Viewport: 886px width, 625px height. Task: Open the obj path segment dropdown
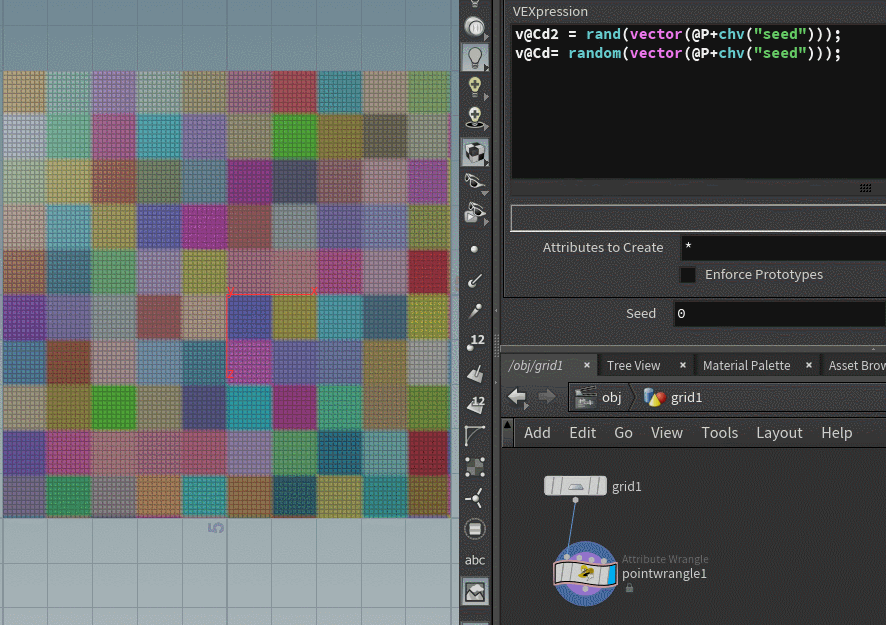coord(610,397)
